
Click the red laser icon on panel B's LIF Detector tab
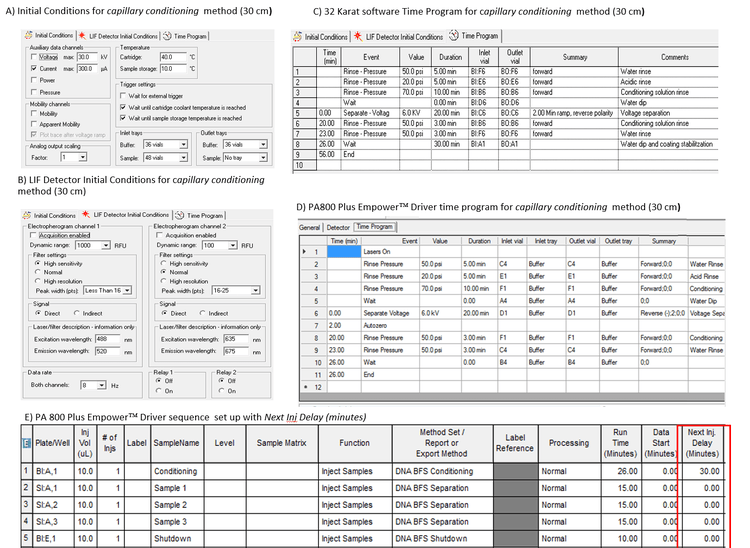pyautogui.click(x=84, y=215)
